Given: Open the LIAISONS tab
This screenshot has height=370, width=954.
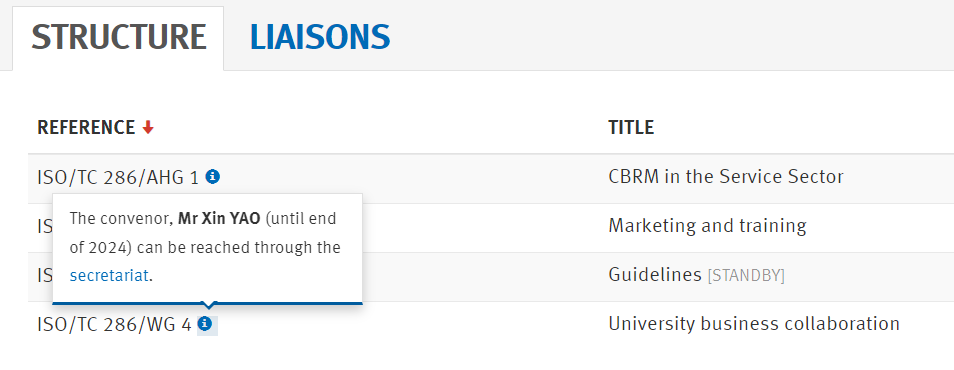Looking at the screenshot, I should [319, 37].
